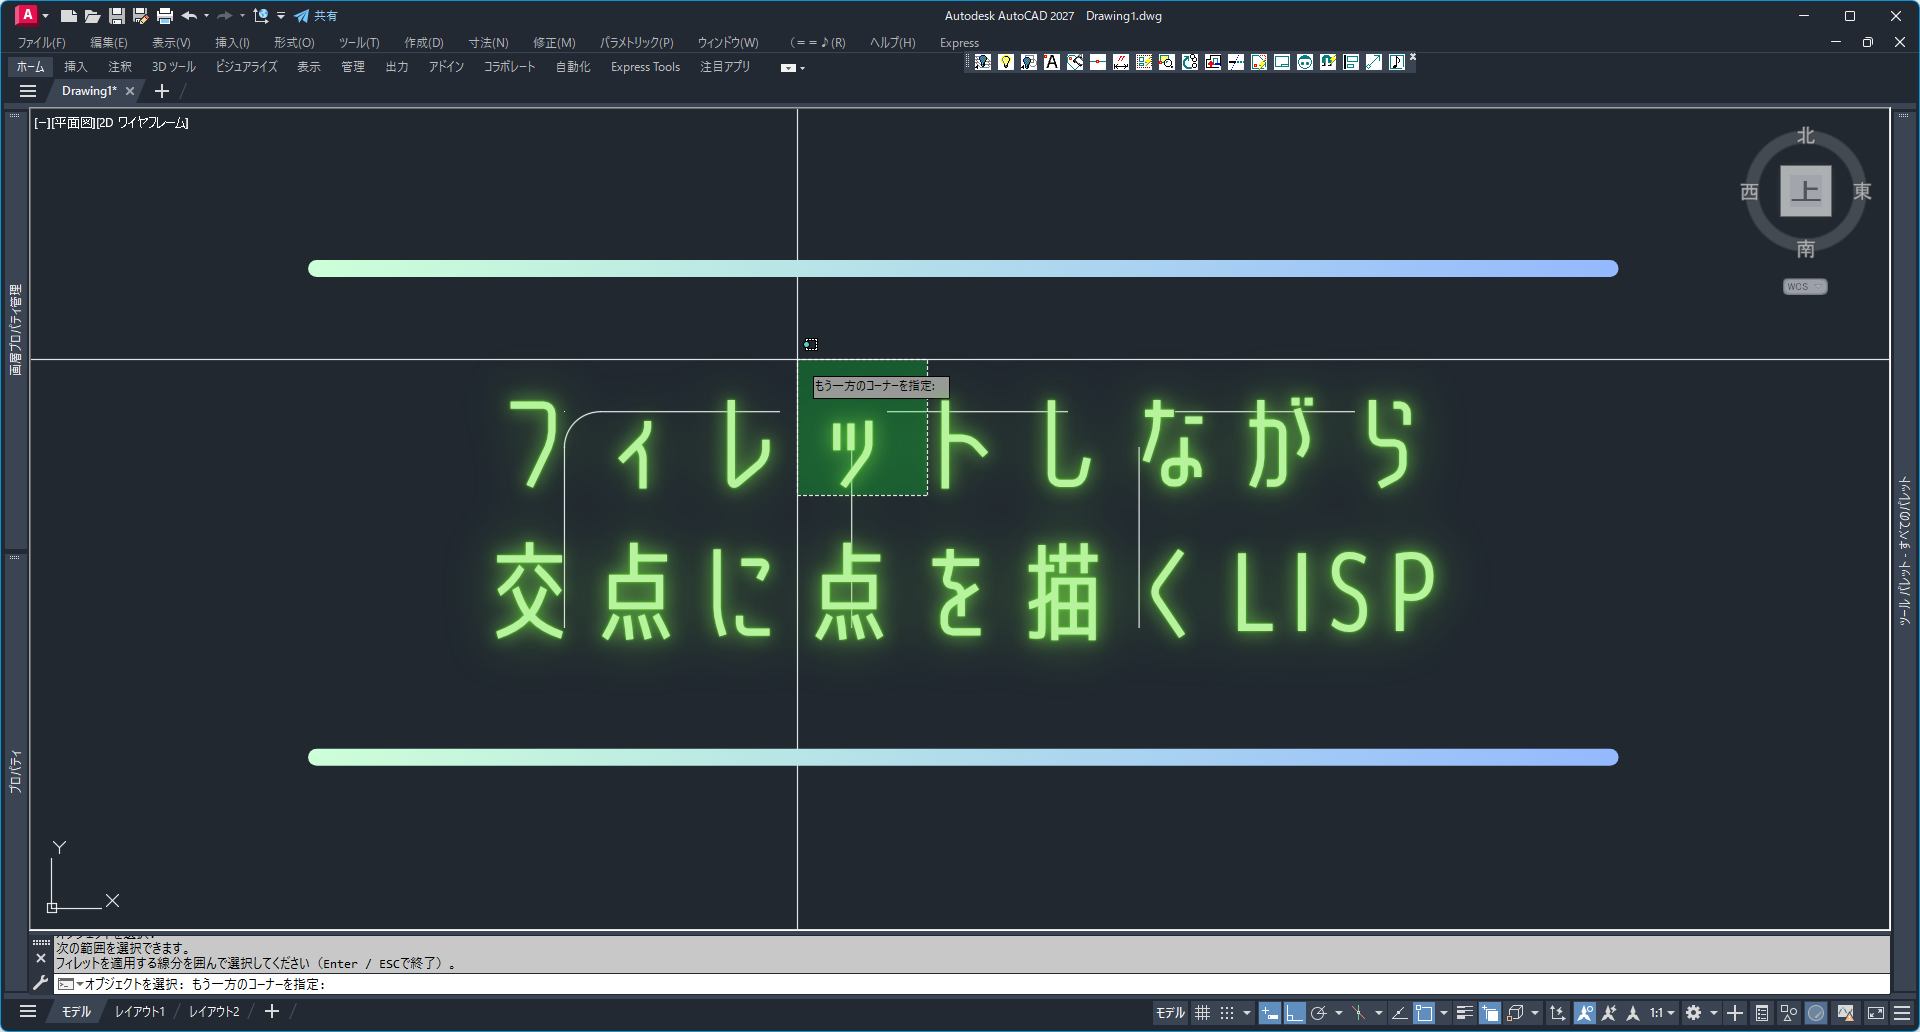Open polar tracking angle dropdown arrow
1920x1032 pixels.
click(x=1339, y=1013)
